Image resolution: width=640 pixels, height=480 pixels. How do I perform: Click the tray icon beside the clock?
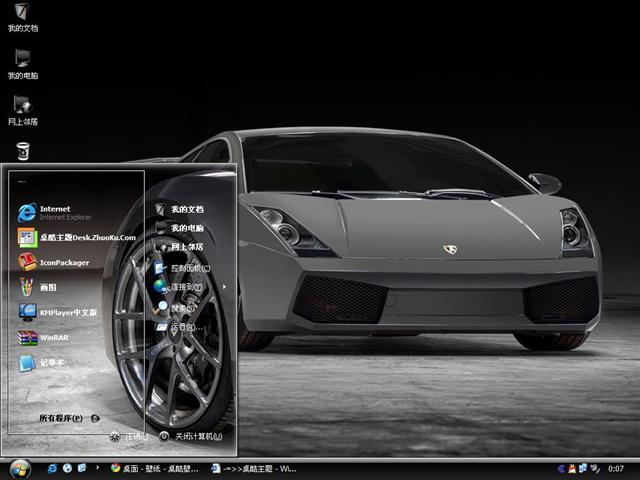[596, 469]
